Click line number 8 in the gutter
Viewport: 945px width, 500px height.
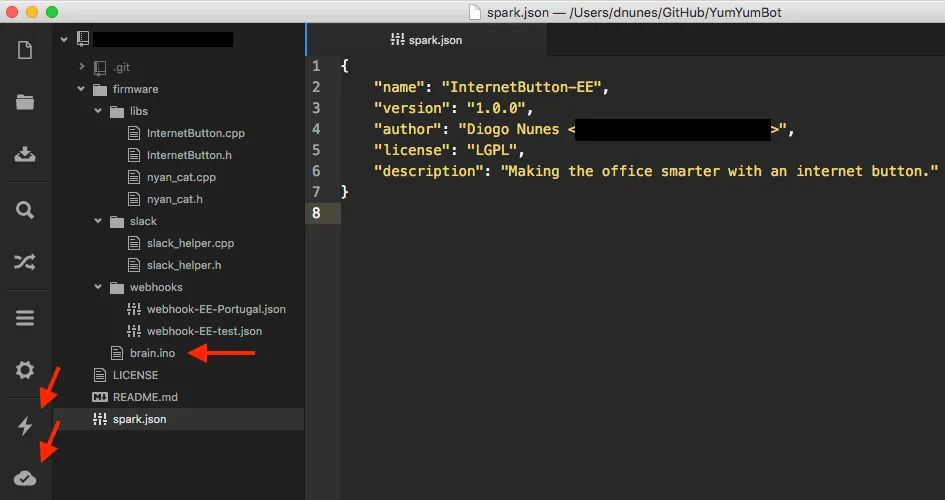(x=316, y=213)
